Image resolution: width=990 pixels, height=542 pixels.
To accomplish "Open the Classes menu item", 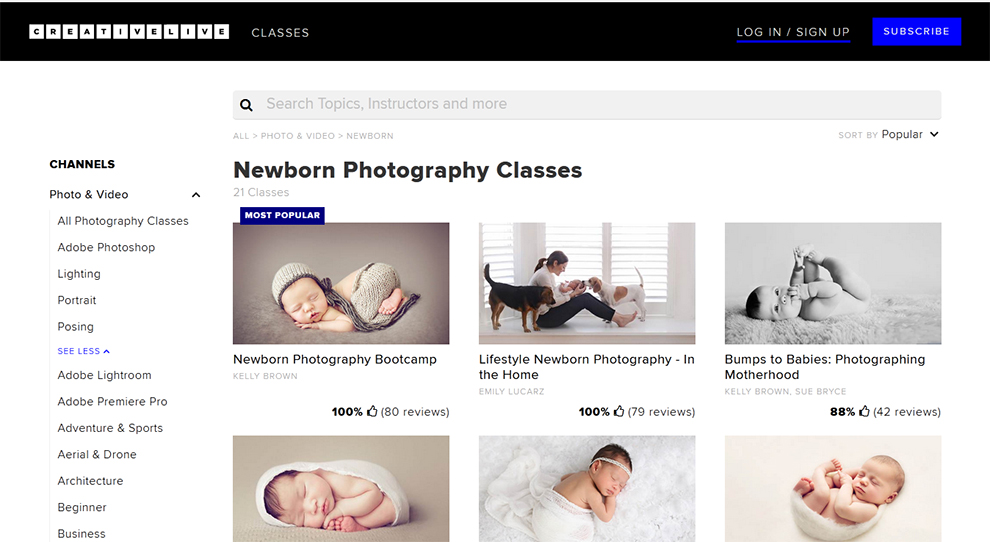I will pyautogui.click(x=280, y=32).
